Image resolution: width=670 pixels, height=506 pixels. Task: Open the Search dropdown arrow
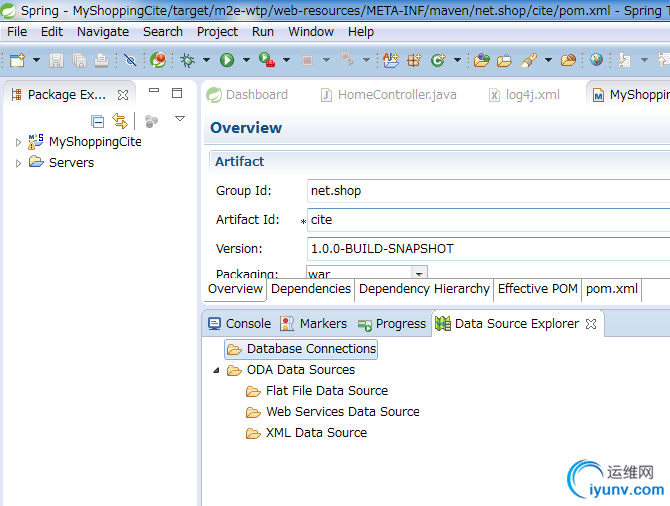[x=548, y=60]
